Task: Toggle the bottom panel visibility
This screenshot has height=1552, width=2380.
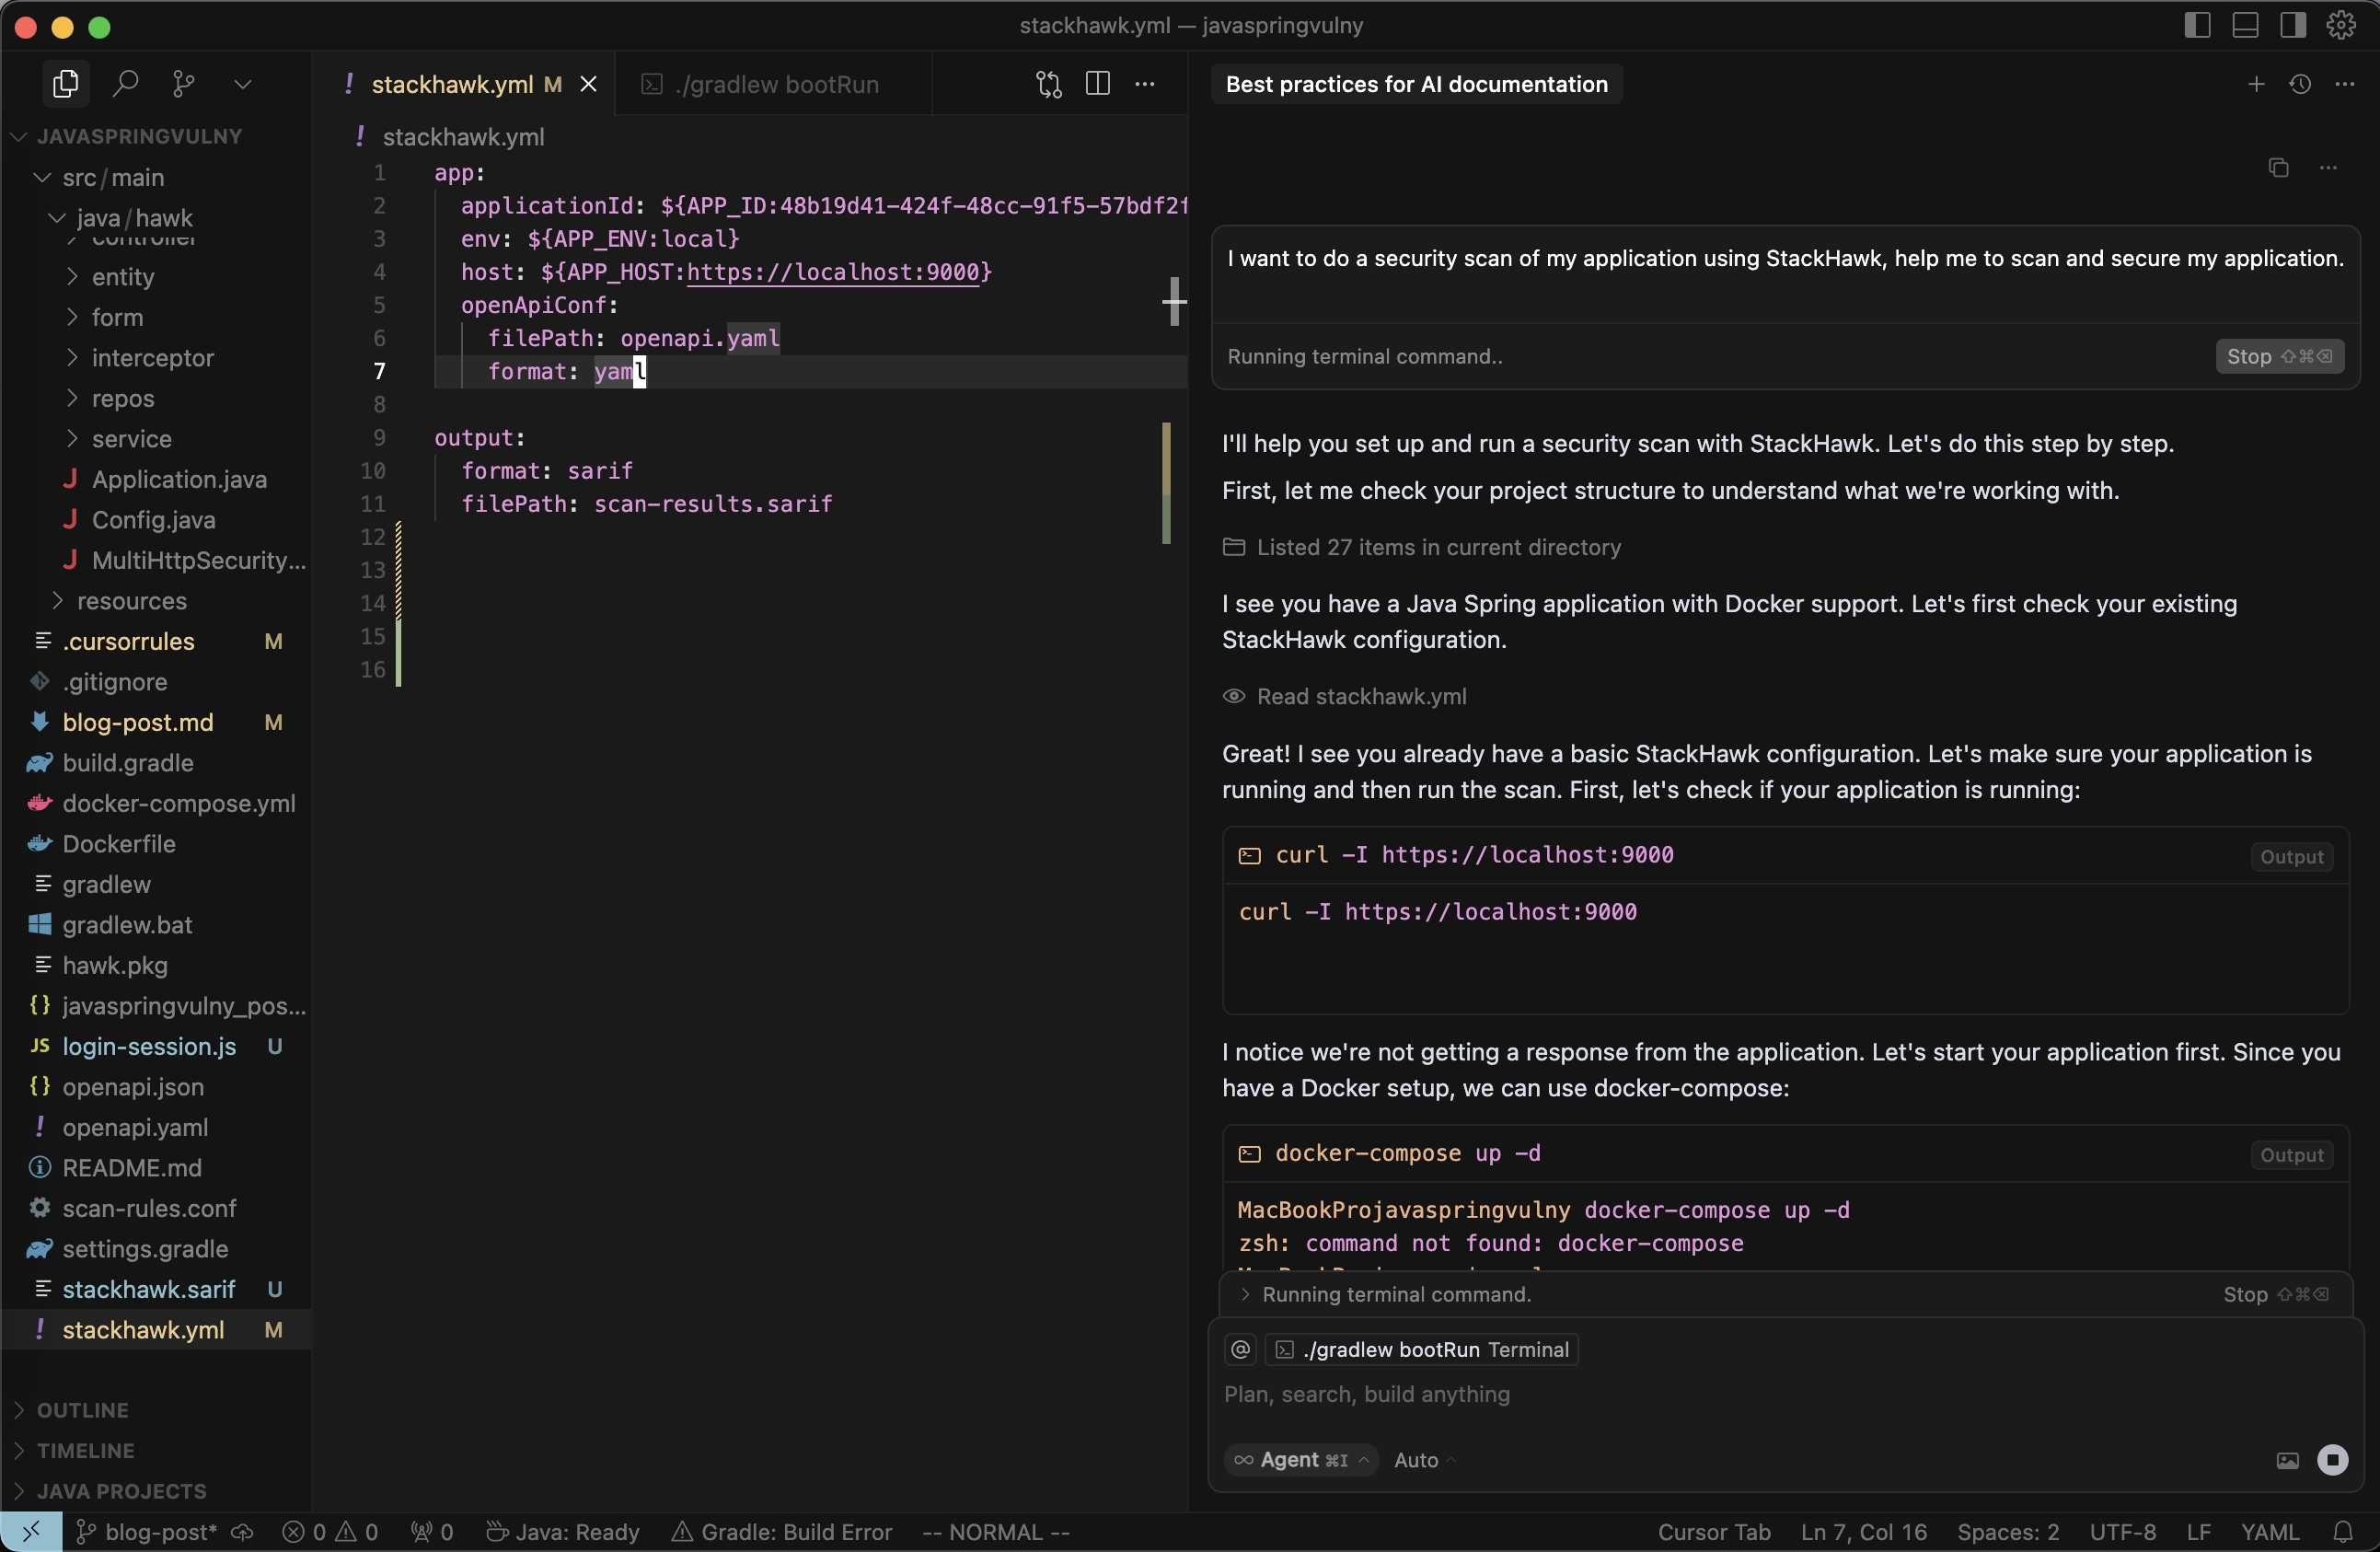Action: pyautogui.click(x=2245, y=25)
